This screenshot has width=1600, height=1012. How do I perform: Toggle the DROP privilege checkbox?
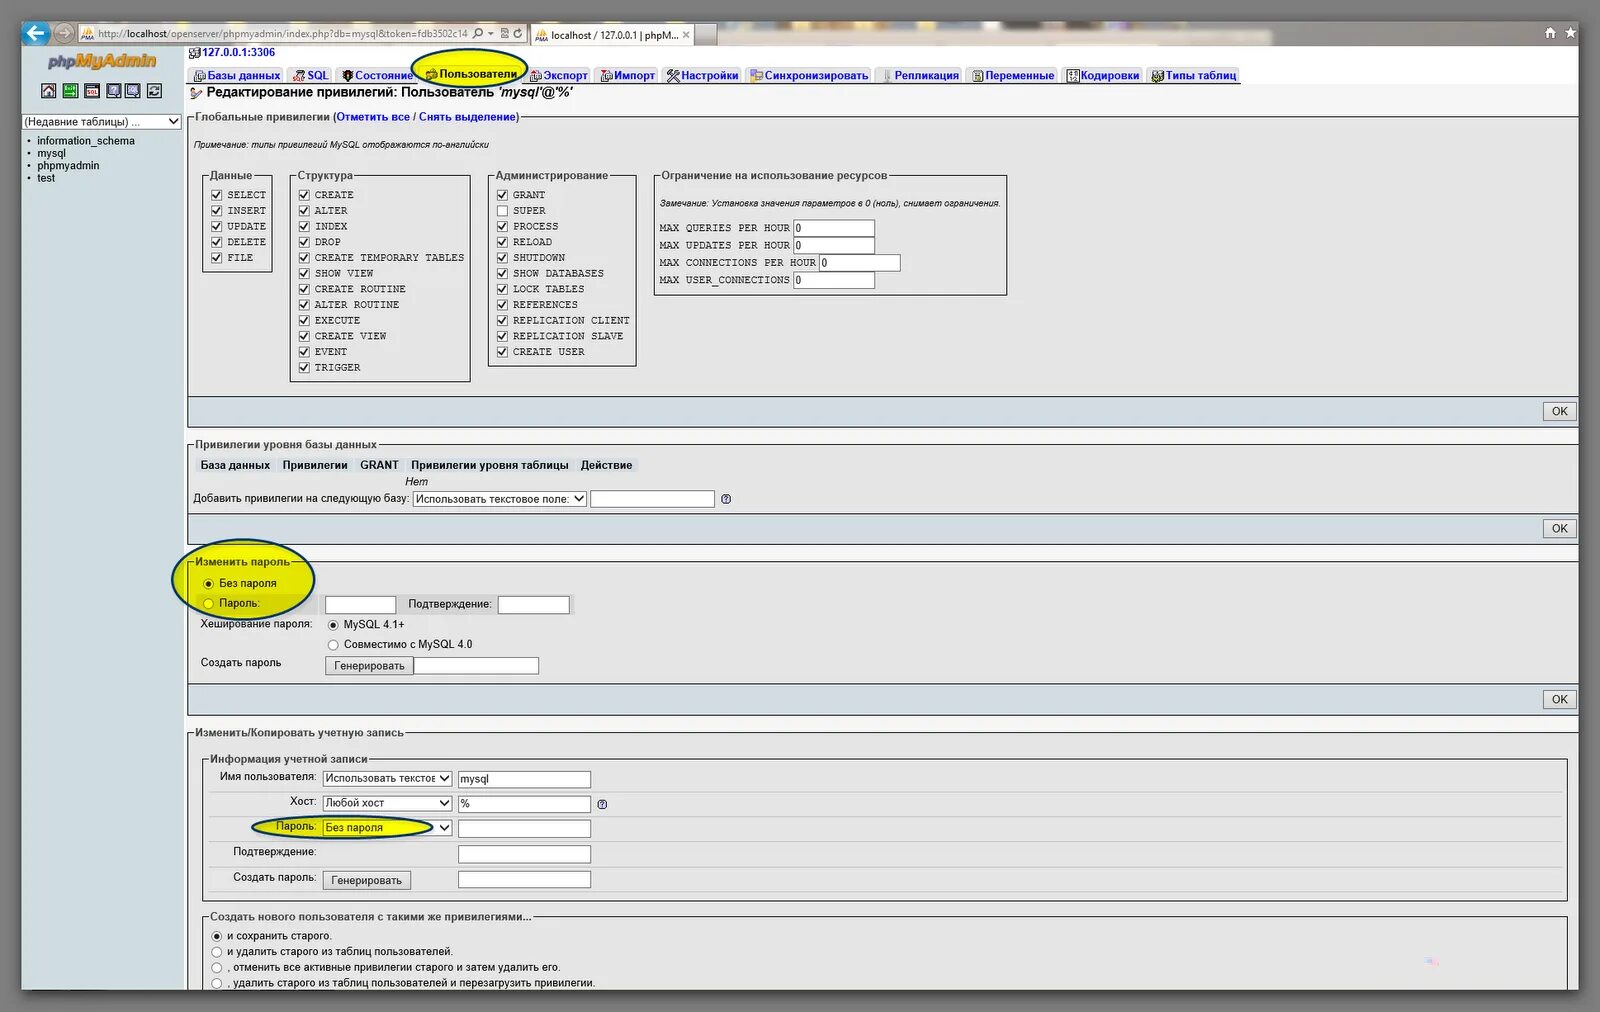[x=304, y=242]
